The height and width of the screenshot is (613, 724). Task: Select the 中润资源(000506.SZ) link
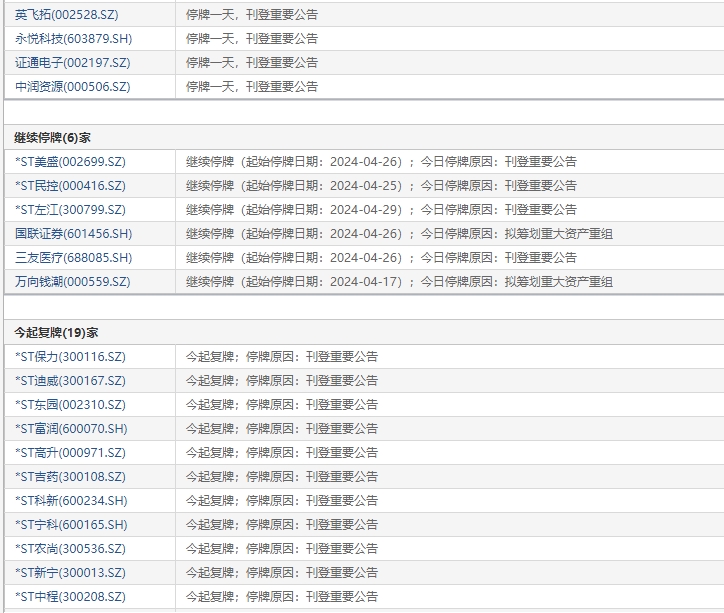coord(72,87)
